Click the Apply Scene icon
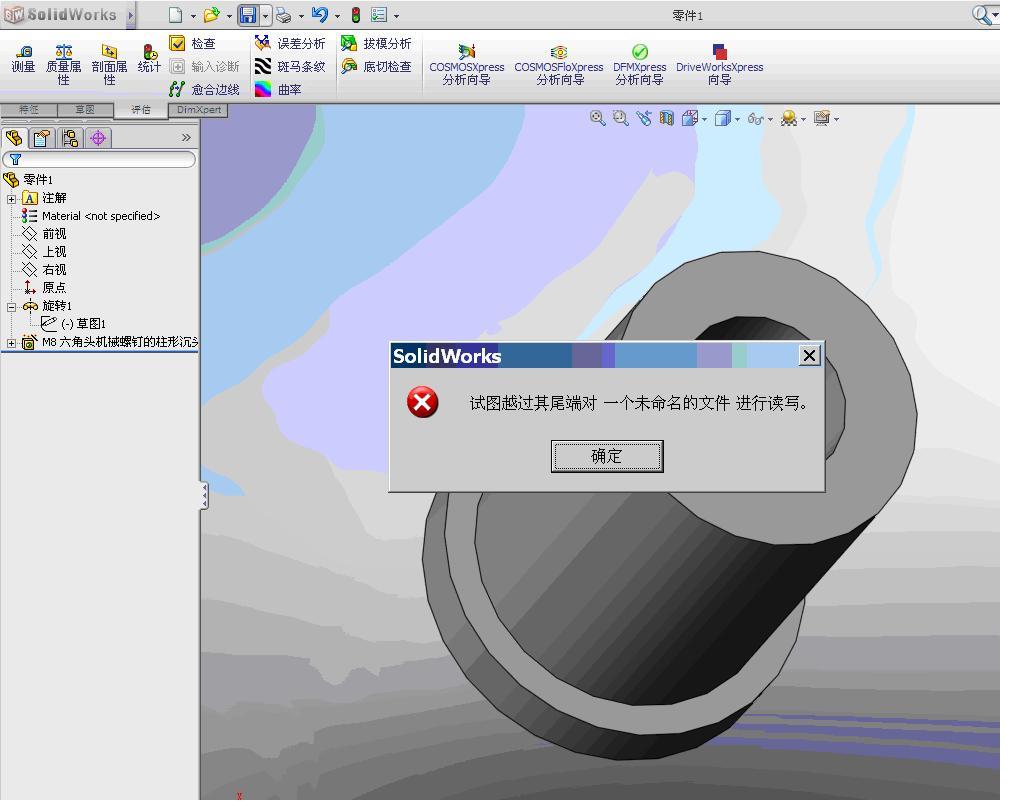1009x805 pixels. [789, 118]
